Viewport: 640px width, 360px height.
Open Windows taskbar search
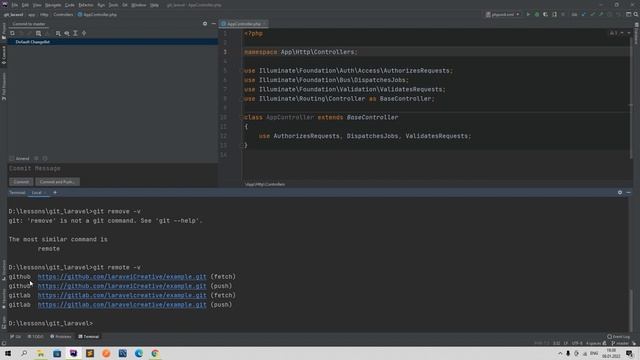24,353
